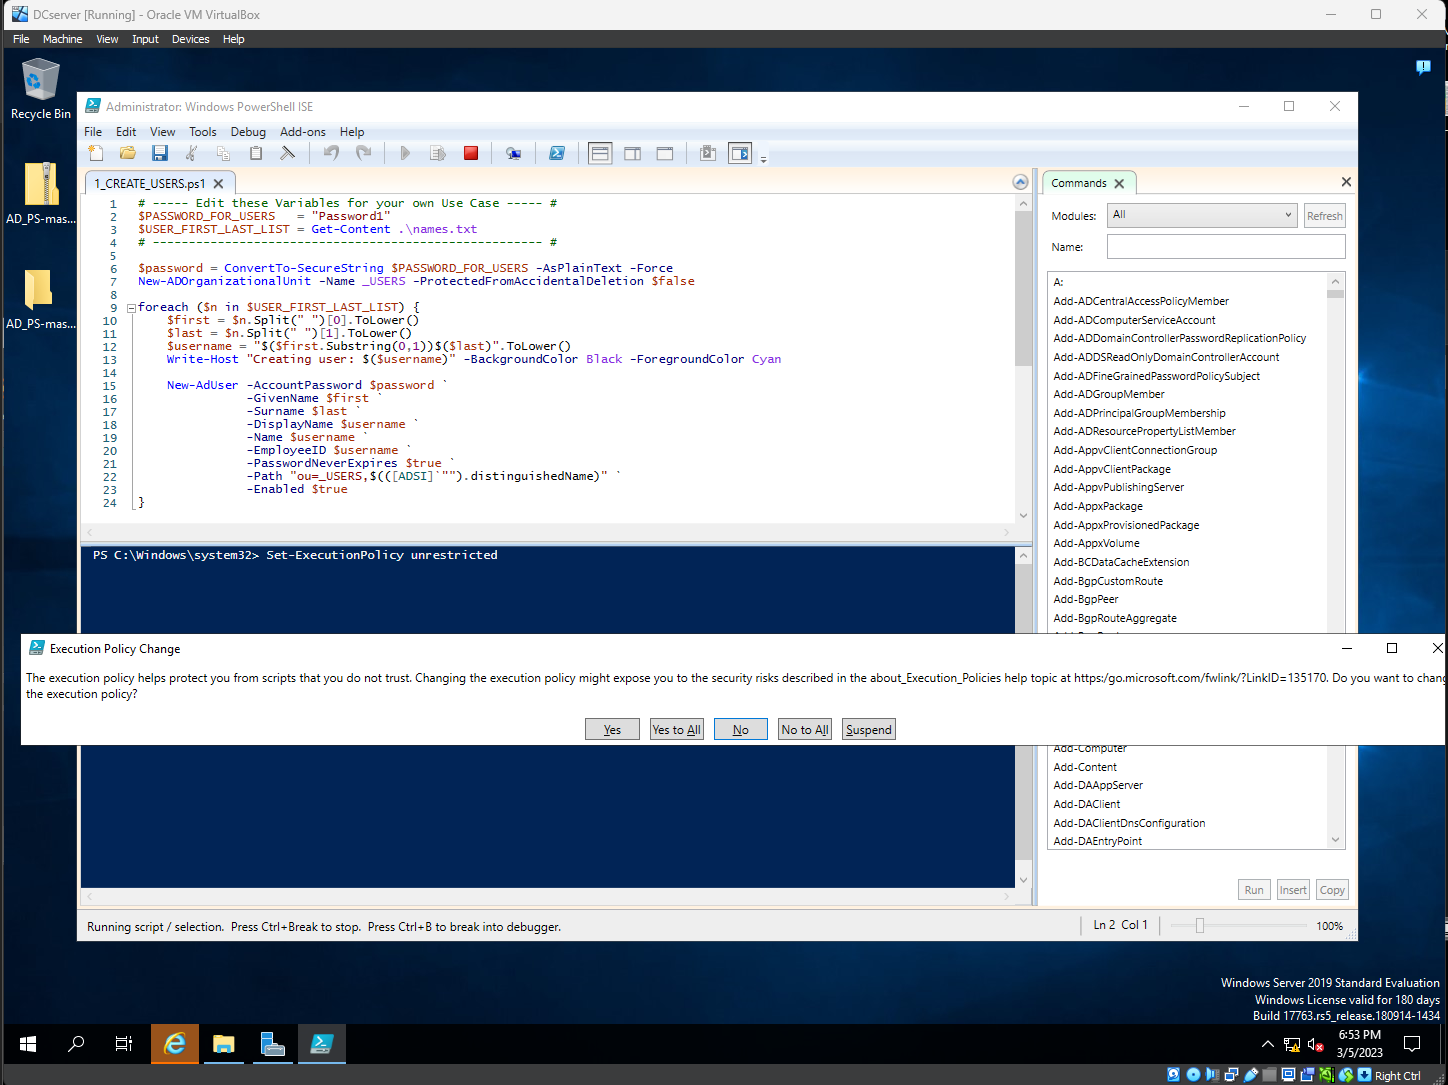Screen dimensions: 1448x1085
Task: Open a script with the Open folder icon
Action: 127,153
